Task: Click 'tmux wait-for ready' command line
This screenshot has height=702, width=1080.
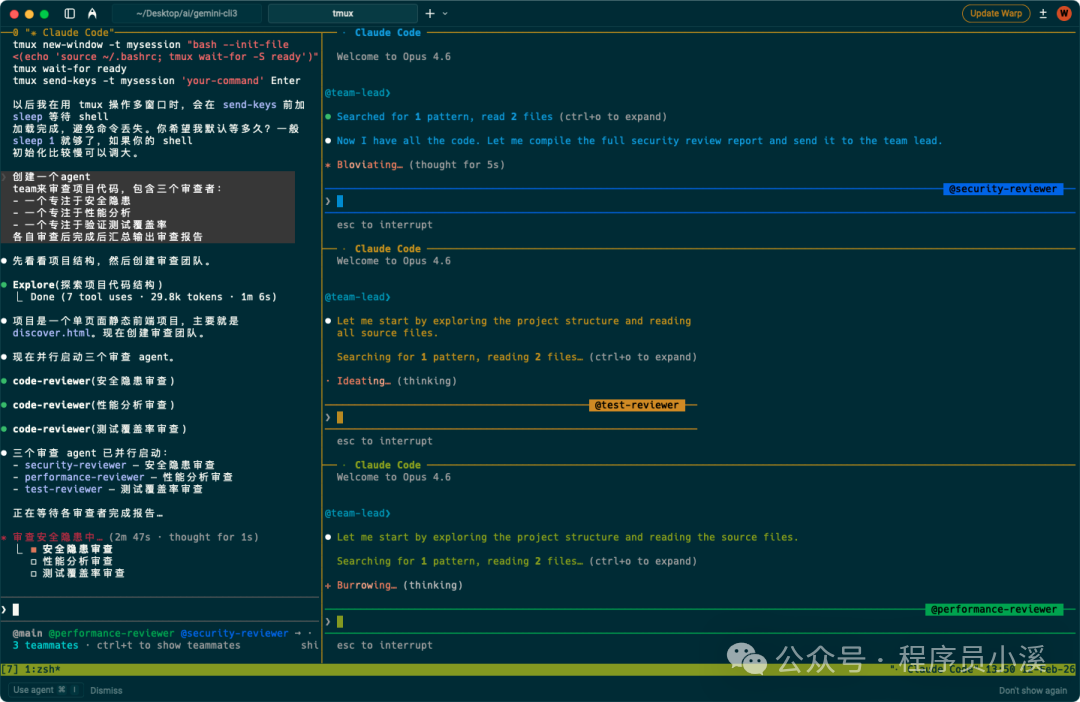Action: click(x=70, y=69)
